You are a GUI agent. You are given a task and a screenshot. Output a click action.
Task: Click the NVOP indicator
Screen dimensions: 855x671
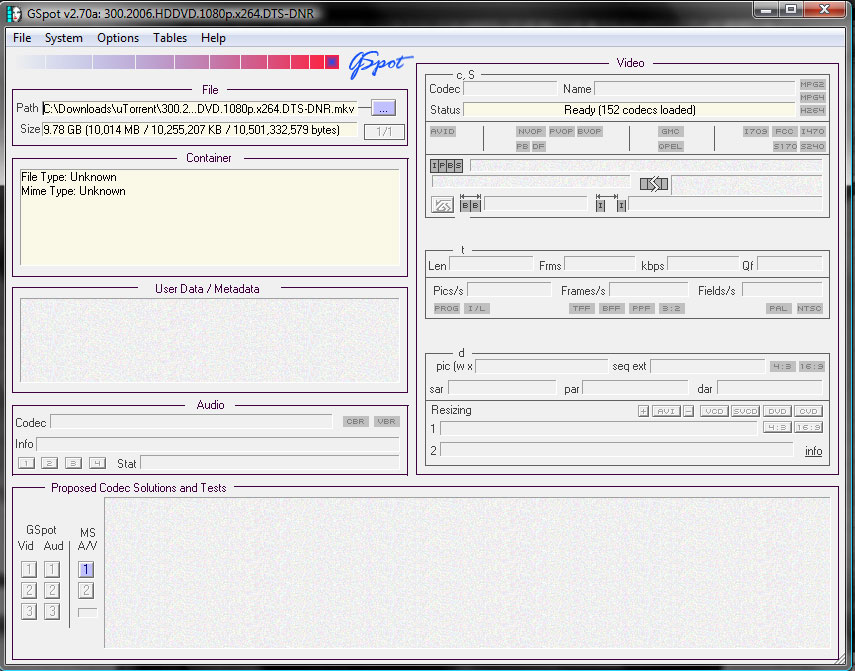coord(530,131)
